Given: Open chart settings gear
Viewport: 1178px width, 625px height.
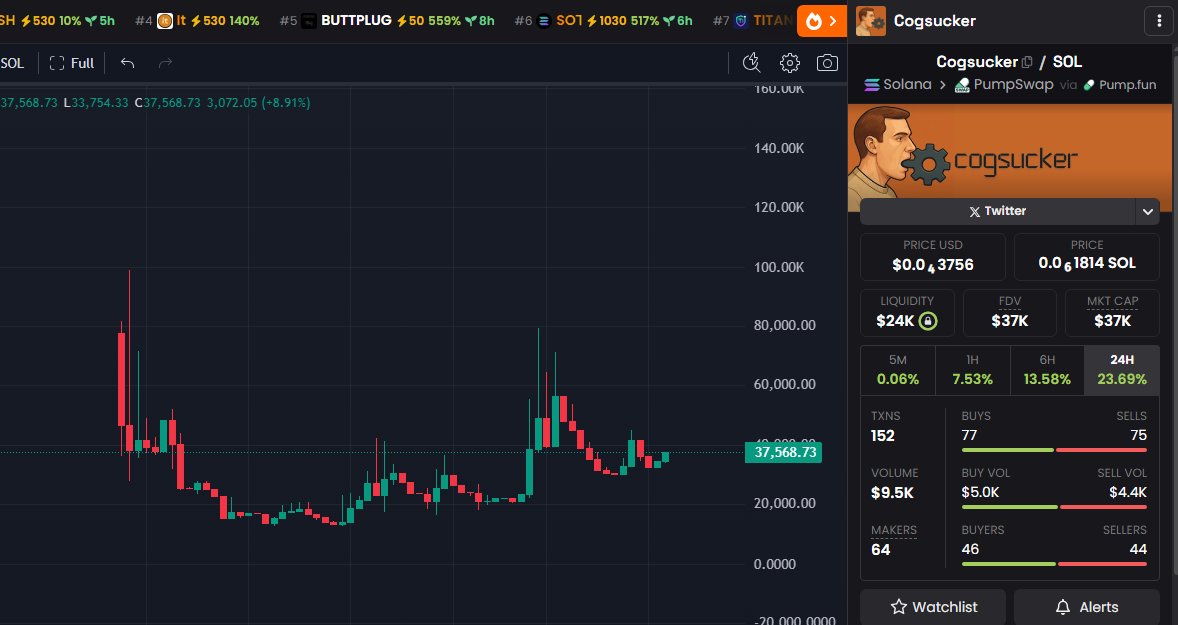Looking at the screenshot, I should pos(790,63).
